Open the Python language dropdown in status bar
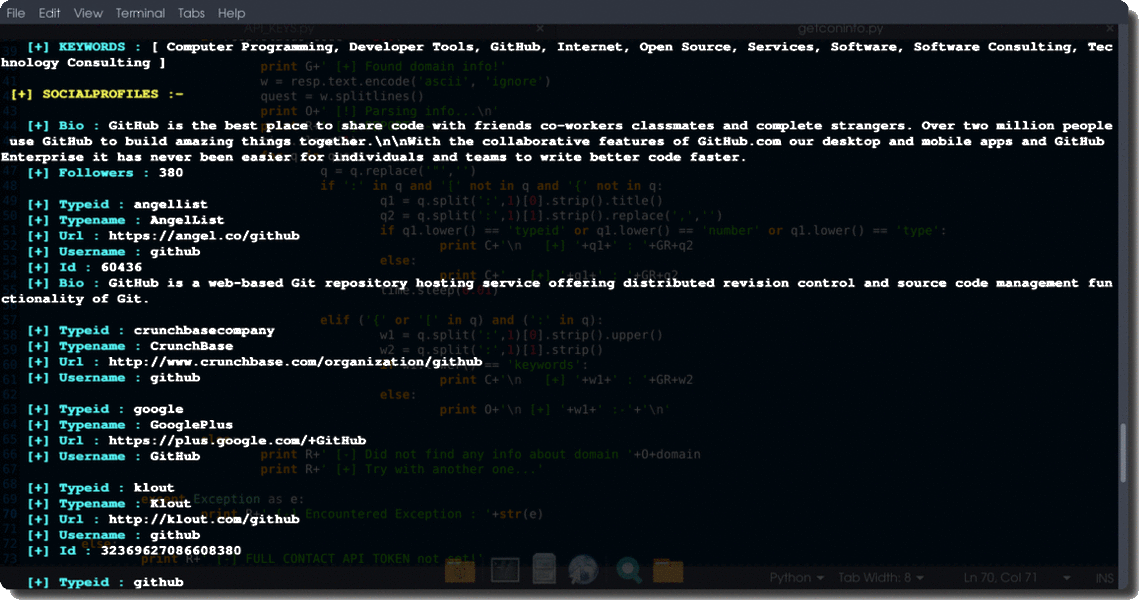The width and height of the screenshot is (1146, 607). (796, 578)
